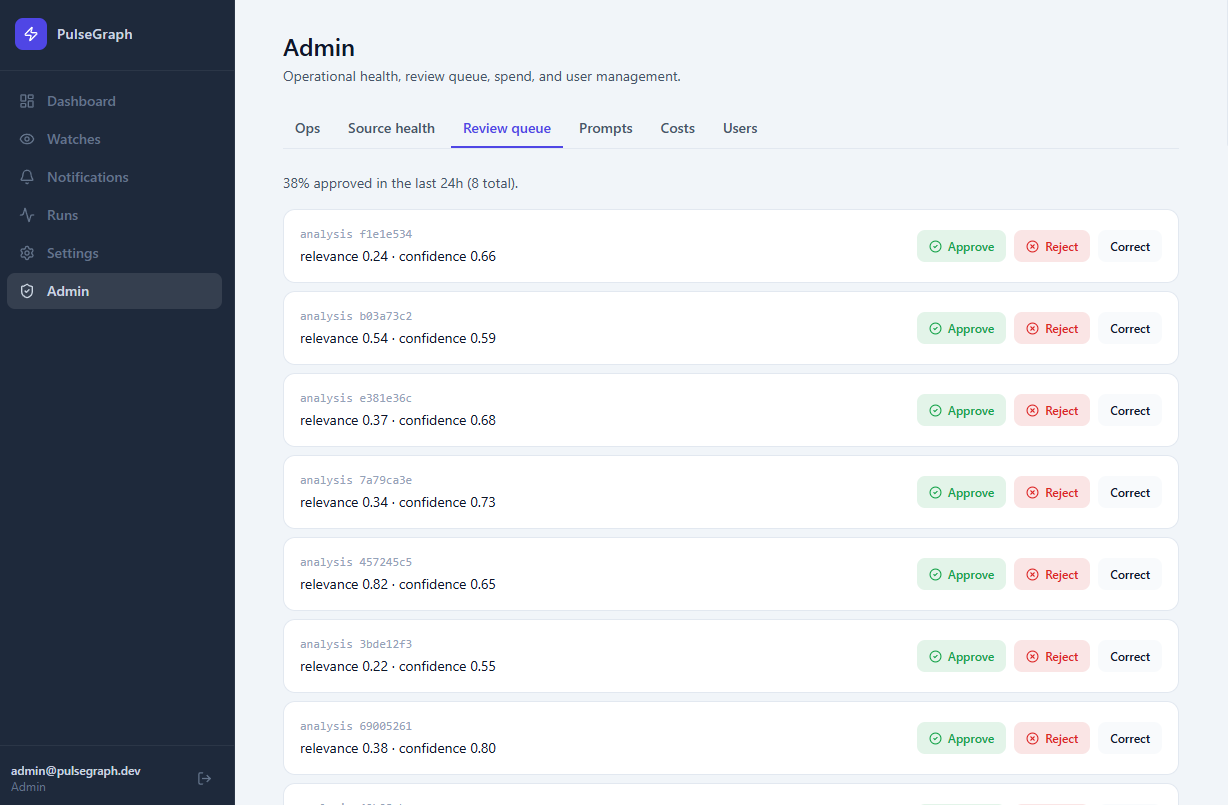Reject analysis f1e1e534
Viewport: 1228px width, 805px height.
pyautogui.click(x=1052, y=246)
